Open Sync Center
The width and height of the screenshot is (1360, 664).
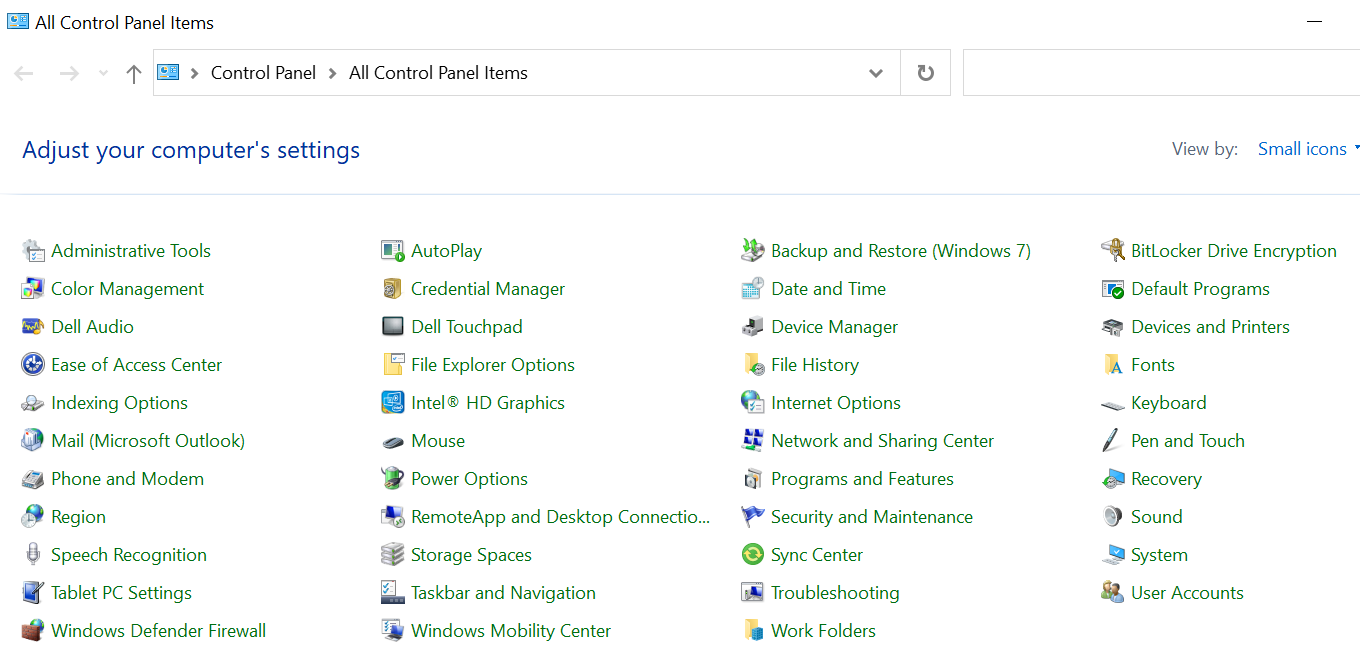click(817, 555)
